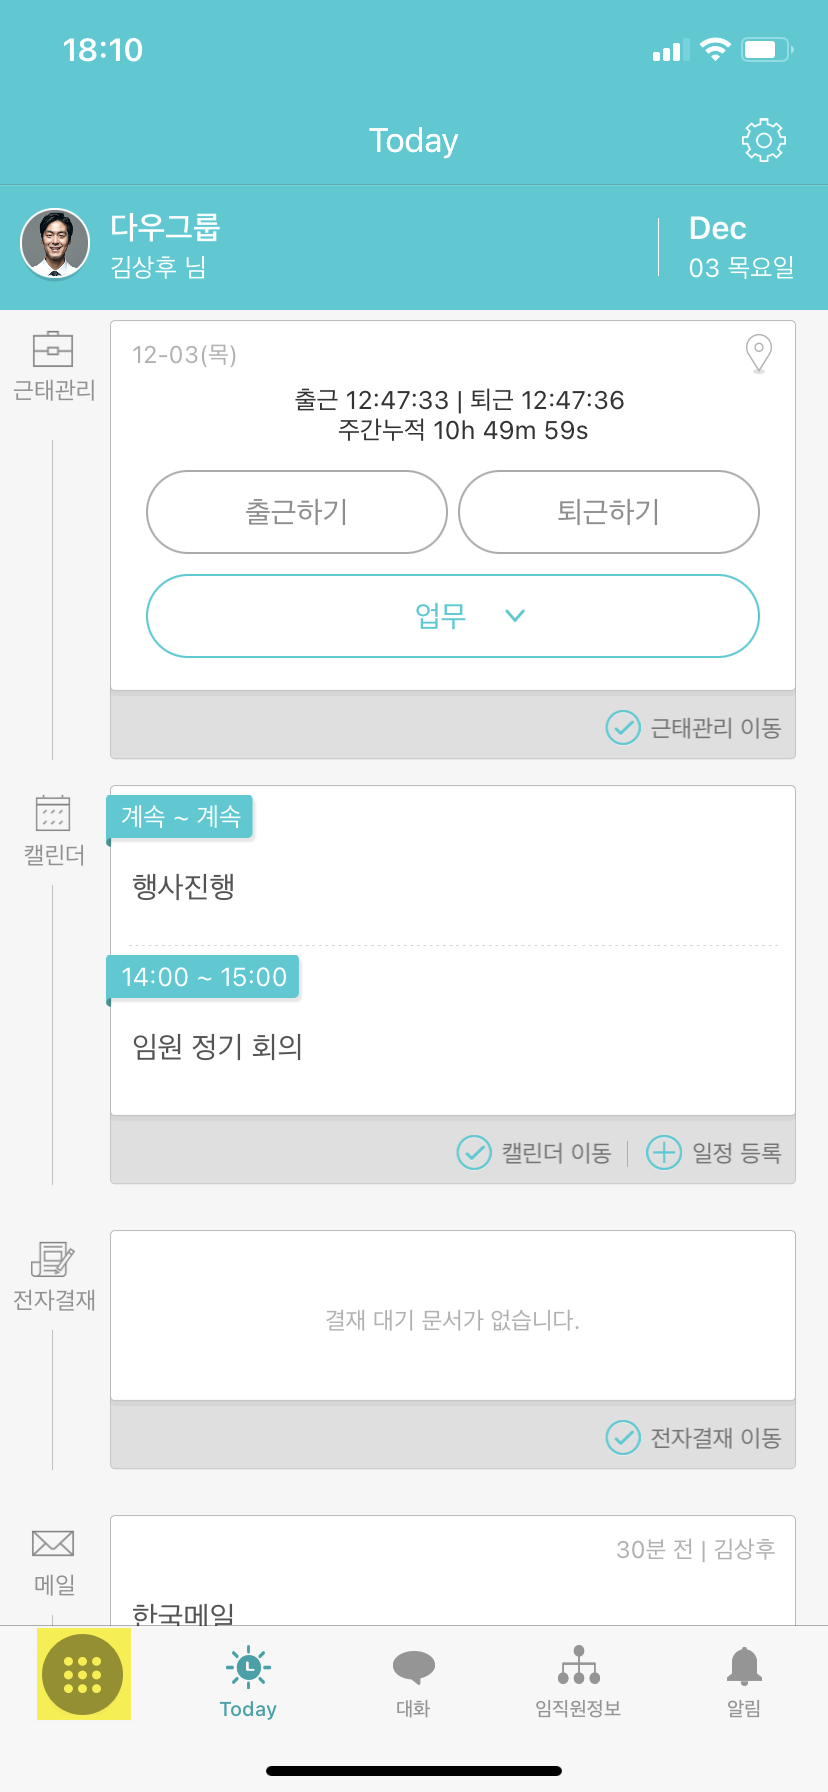The image size is (828, 1792).
Task: Tap the 전자결재 document icon
Action: pos(53,1259)
